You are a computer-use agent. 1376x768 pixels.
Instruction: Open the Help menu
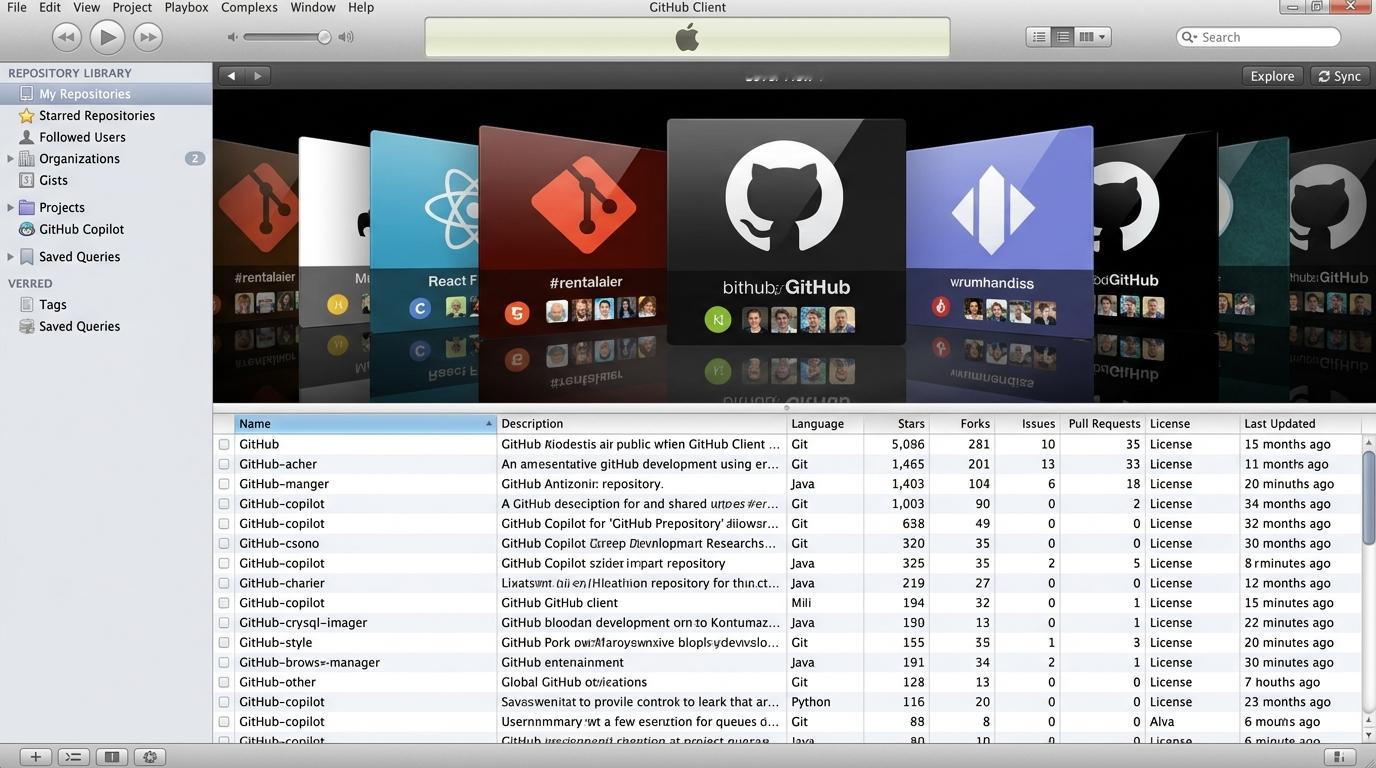361,7
